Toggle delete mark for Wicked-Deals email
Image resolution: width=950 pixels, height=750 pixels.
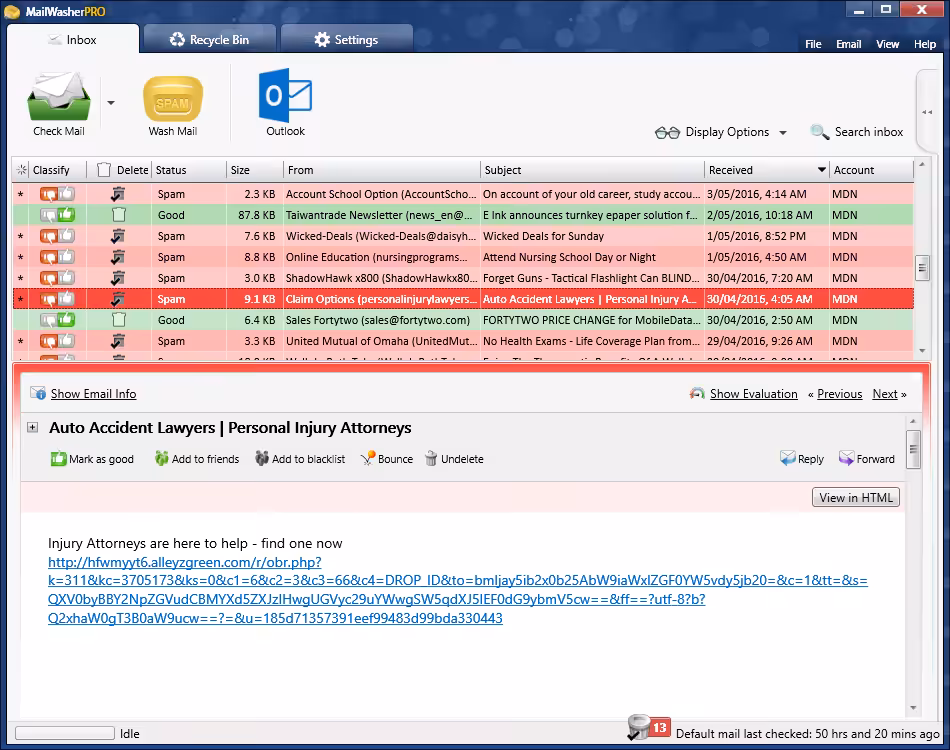118,236
